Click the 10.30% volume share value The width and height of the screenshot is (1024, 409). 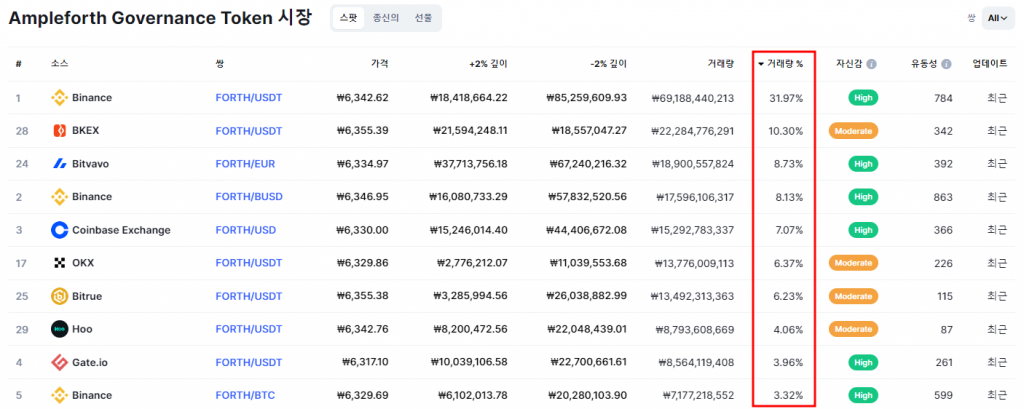coord(786,131)
